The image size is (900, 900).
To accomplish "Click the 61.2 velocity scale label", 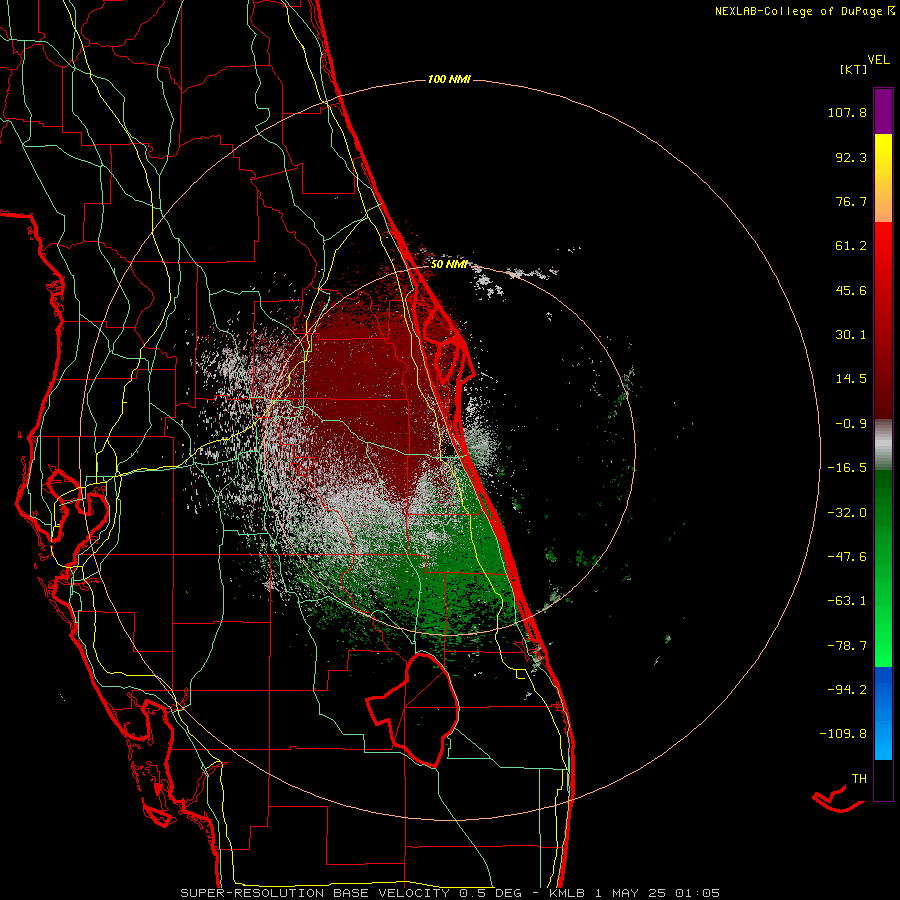I will [x=851, y=246].
